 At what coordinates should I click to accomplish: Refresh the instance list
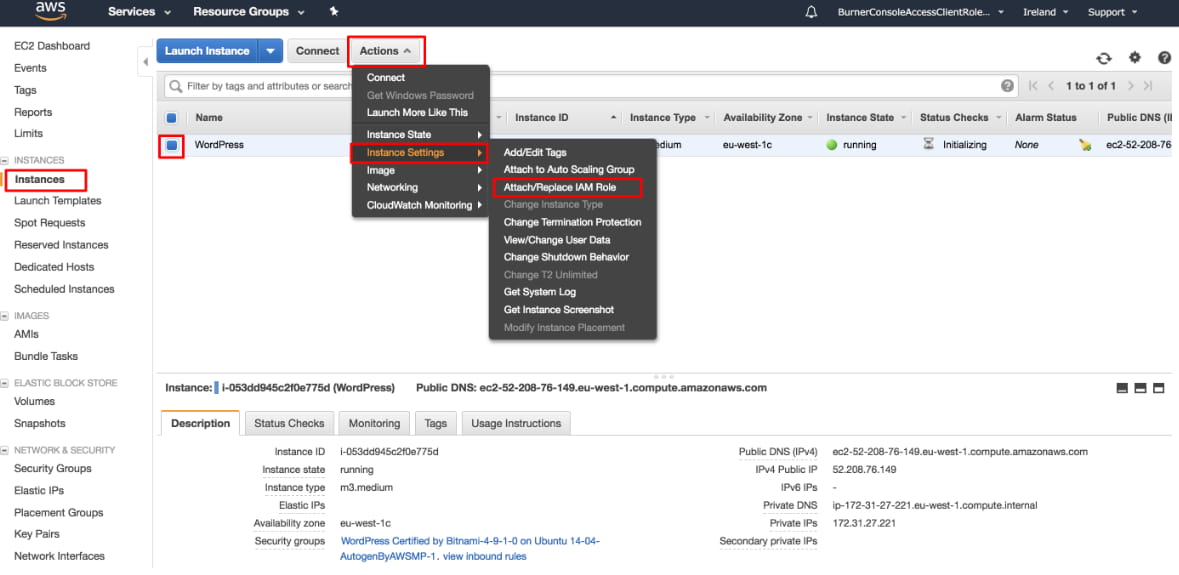(1104, 59)
